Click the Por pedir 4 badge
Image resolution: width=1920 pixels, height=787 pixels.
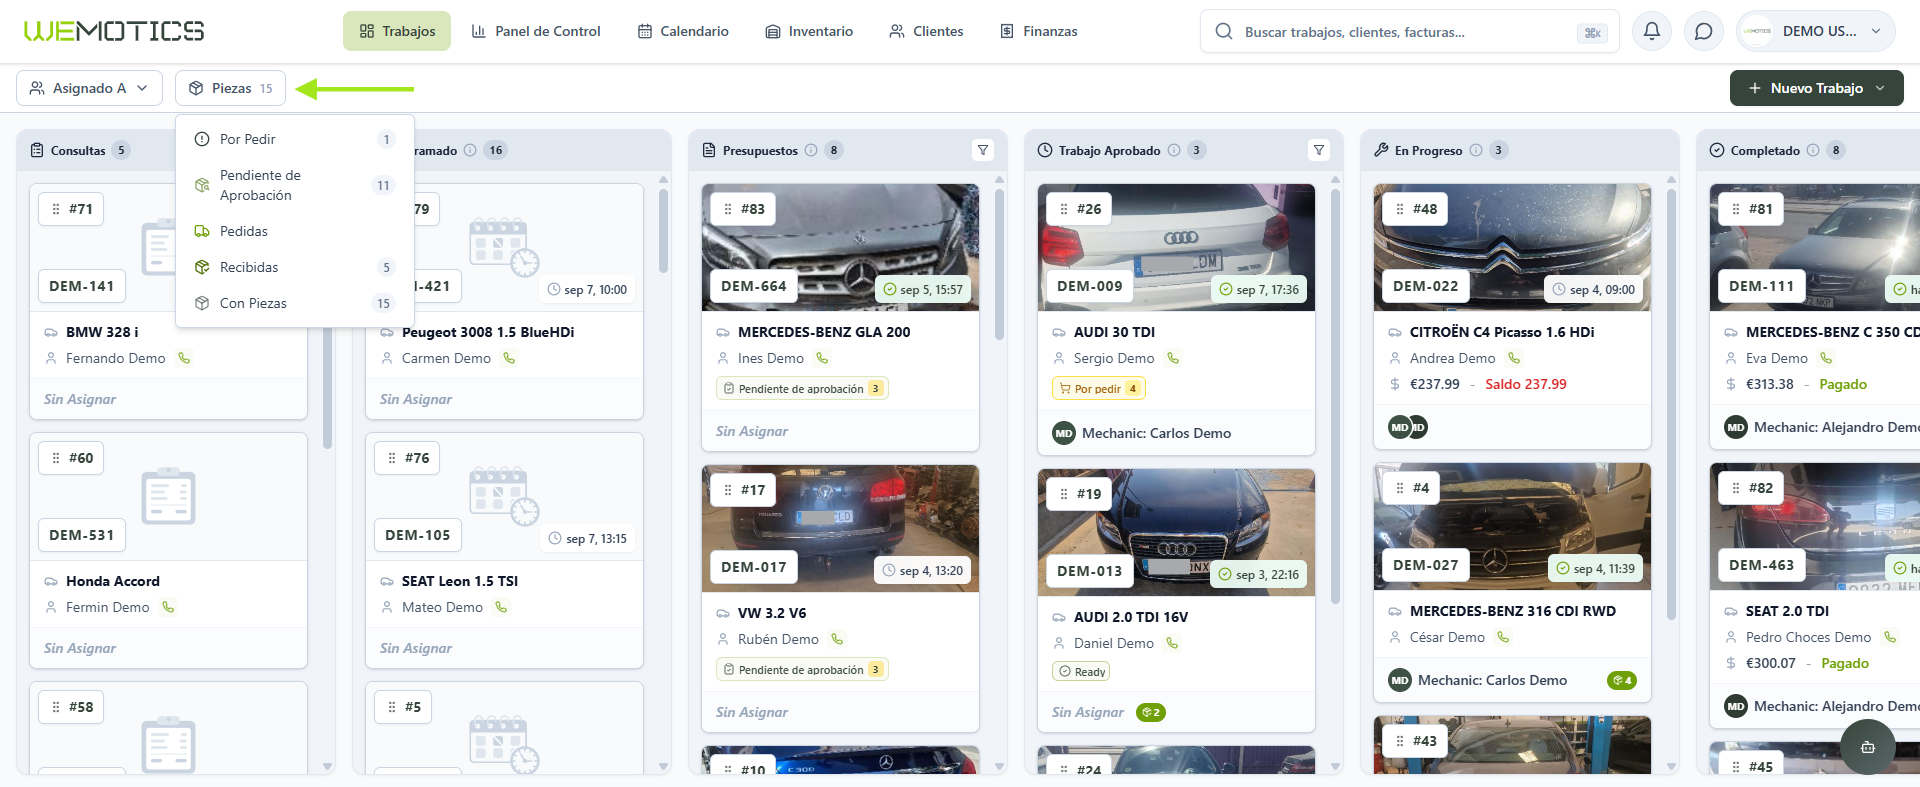pos(1098,389)
